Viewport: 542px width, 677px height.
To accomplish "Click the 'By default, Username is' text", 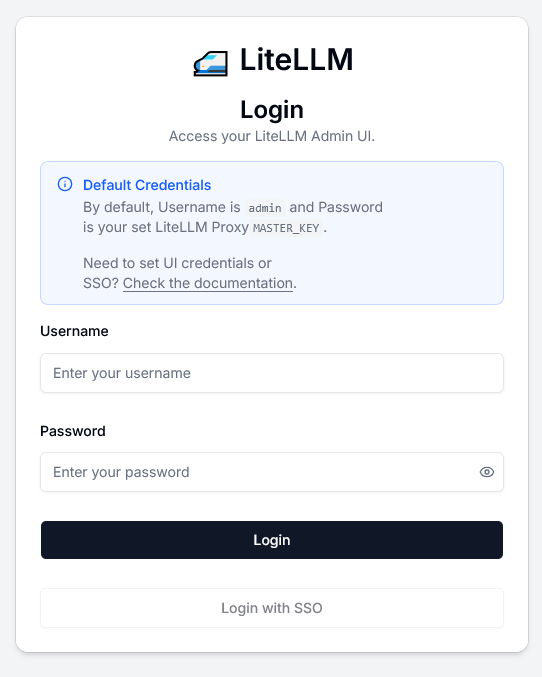I will coord(162,207).
